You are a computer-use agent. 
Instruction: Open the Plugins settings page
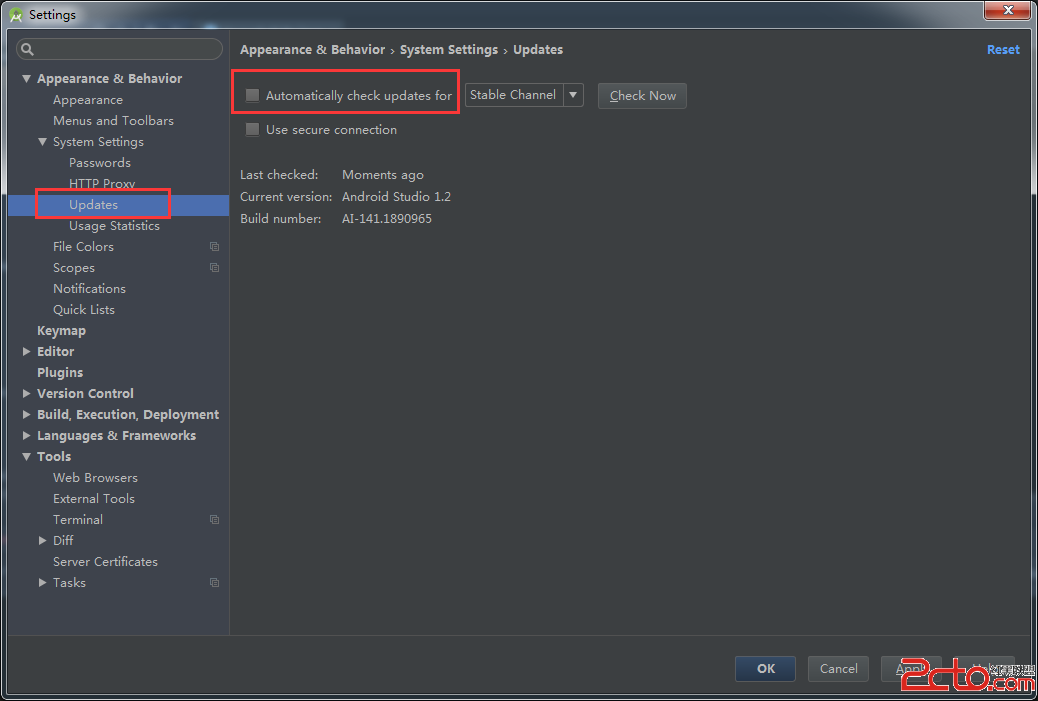[x=60, y=373]
